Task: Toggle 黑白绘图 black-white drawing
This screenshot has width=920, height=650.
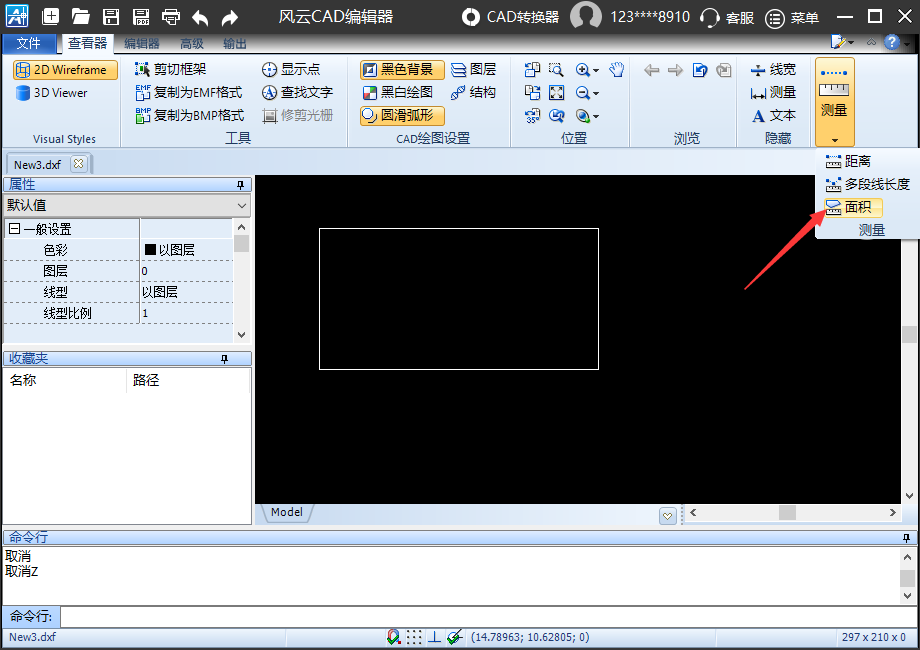Action: tap(398, 92)
